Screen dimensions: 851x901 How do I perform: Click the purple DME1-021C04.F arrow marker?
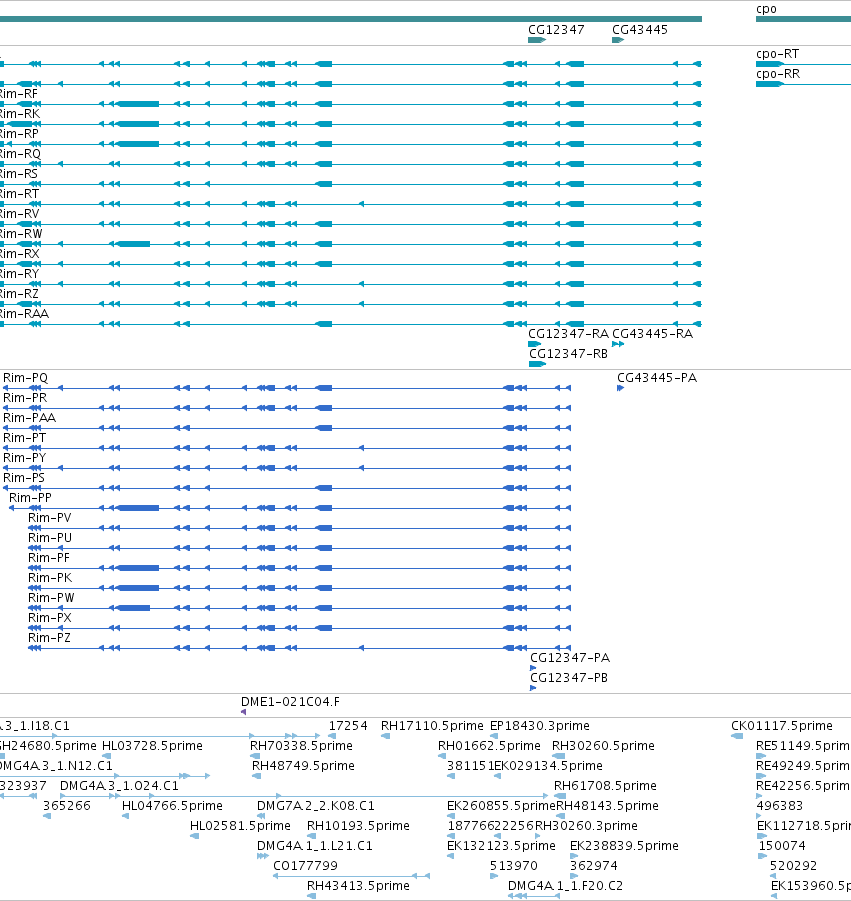point(244,713)
